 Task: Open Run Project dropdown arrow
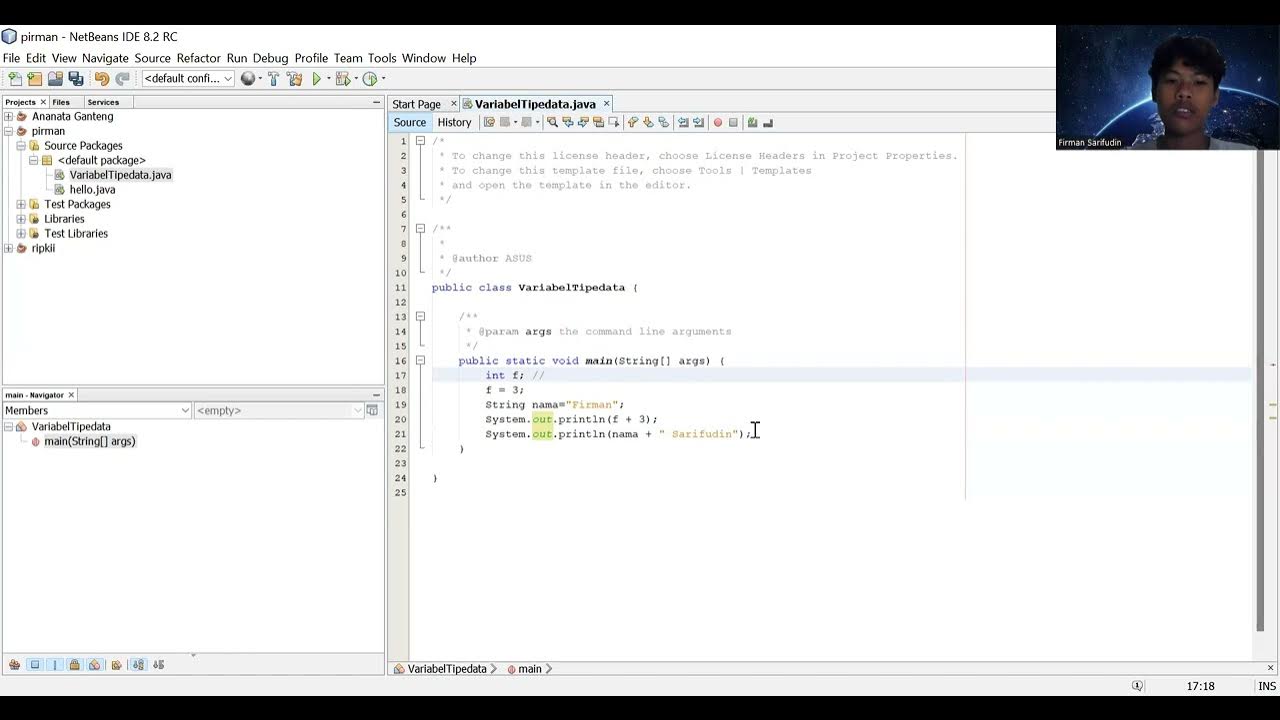pos(330,79)
